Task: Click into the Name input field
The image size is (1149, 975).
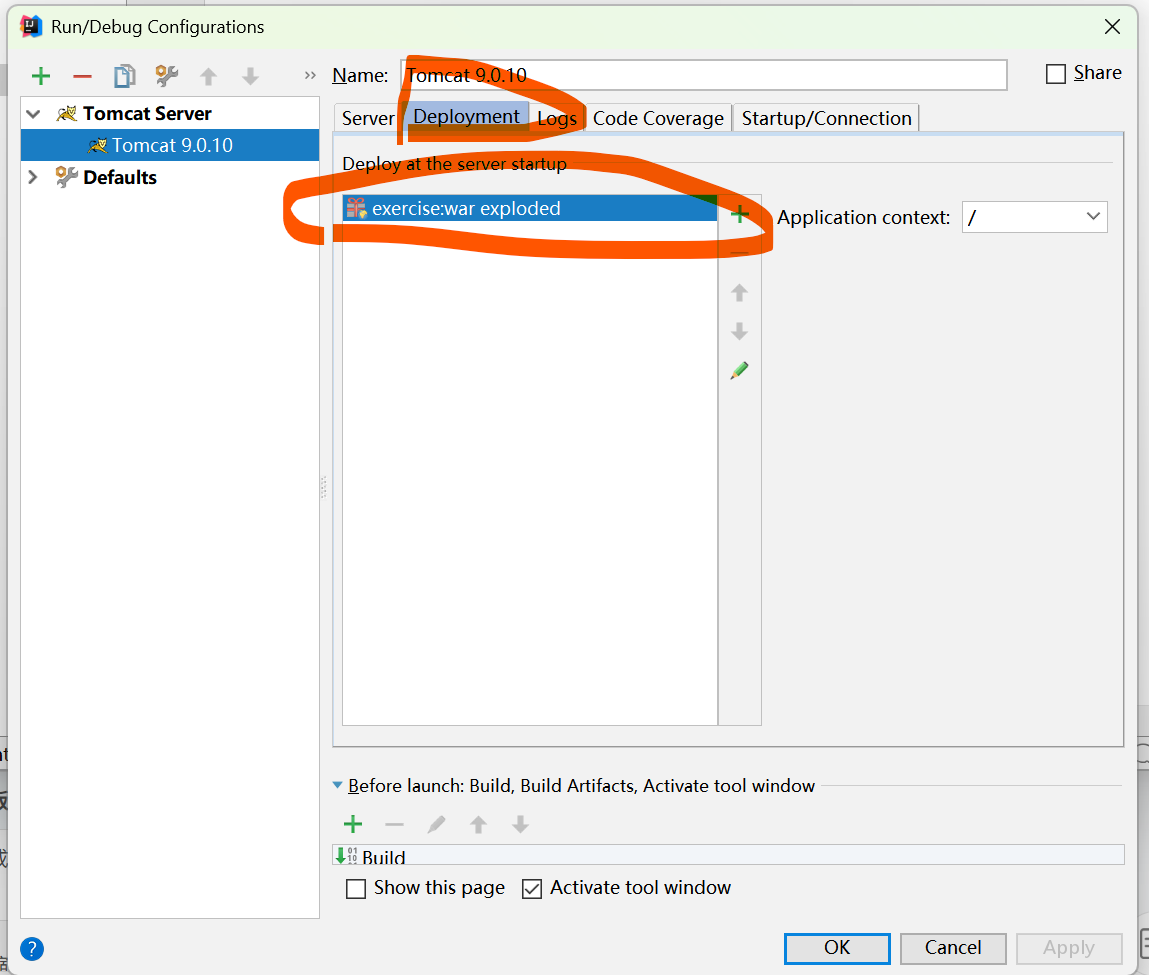Action: (704, 75)
